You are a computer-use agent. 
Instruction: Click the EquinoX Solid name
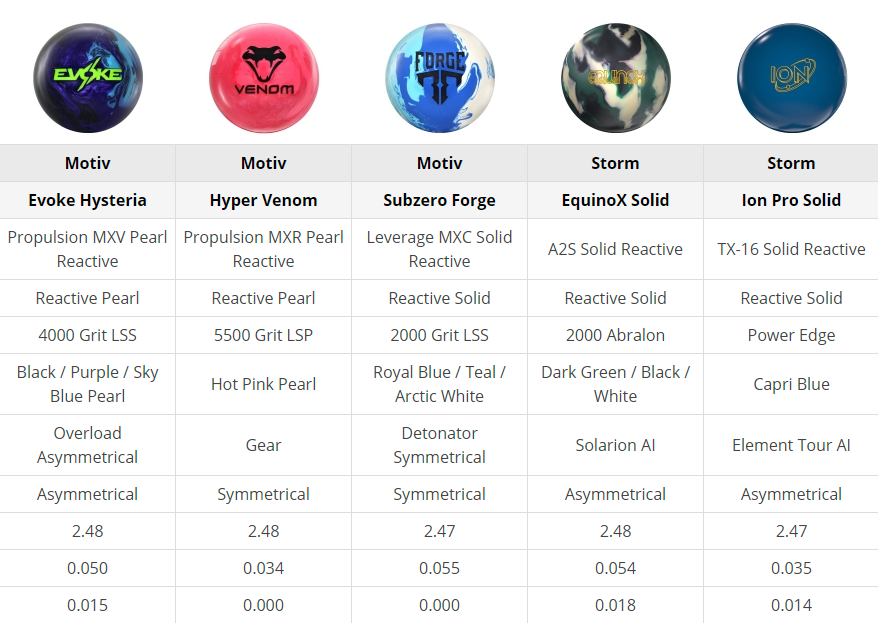[616, 200]
